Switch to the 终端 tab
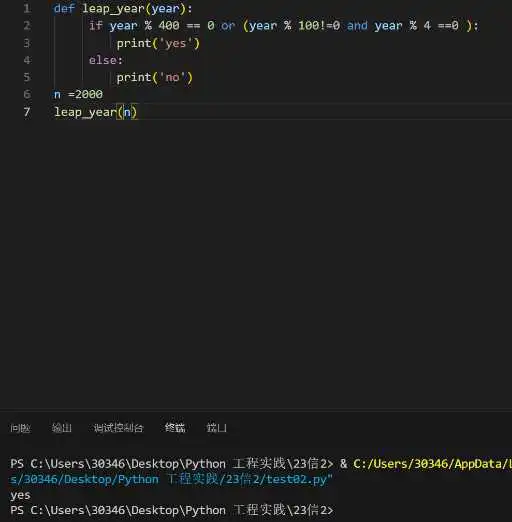 tap(175, 428)
